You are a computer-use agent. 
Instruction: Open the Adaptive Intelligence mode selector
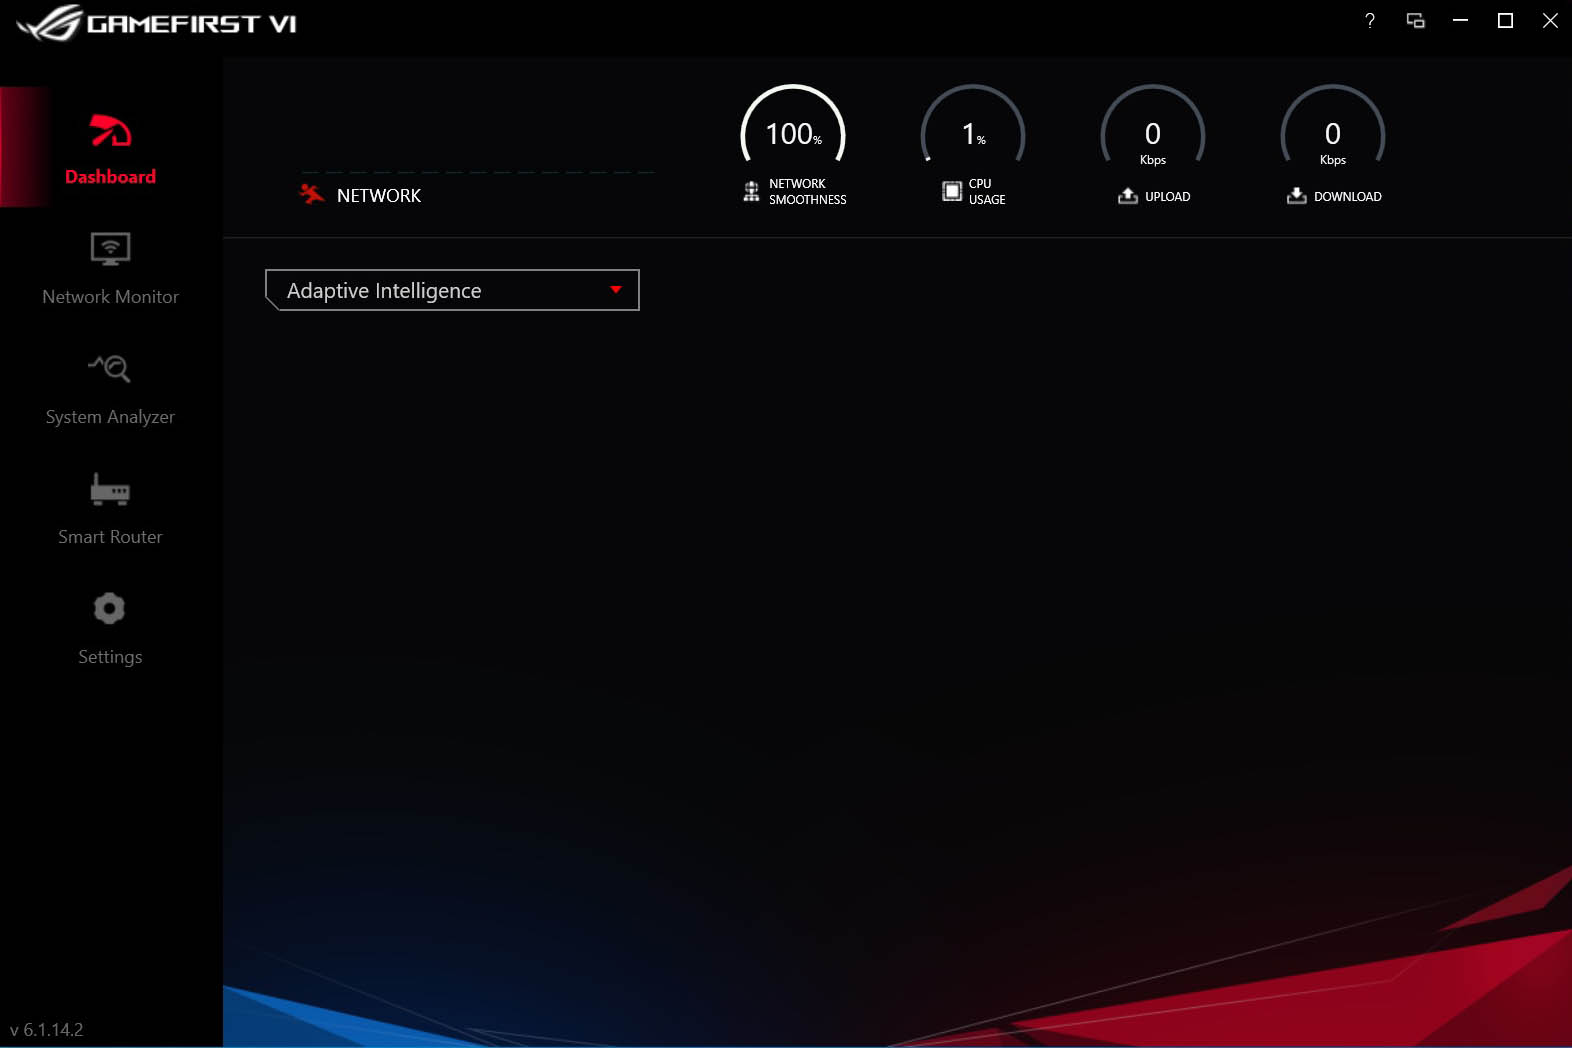[452, 290]
